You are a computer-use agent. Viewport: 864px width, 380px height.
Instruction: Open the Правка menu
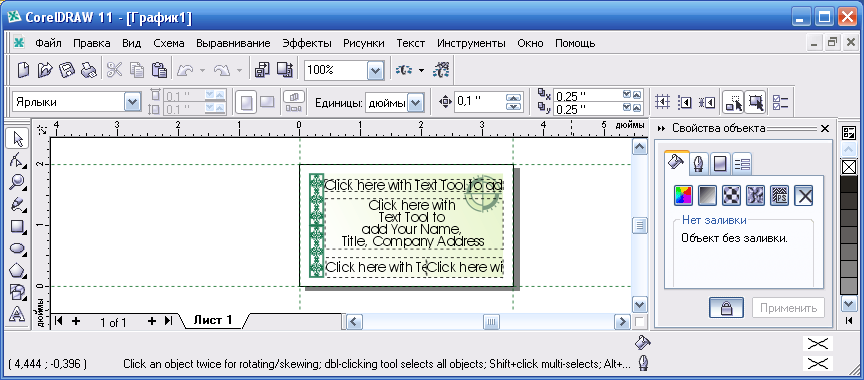coord(91,43)
